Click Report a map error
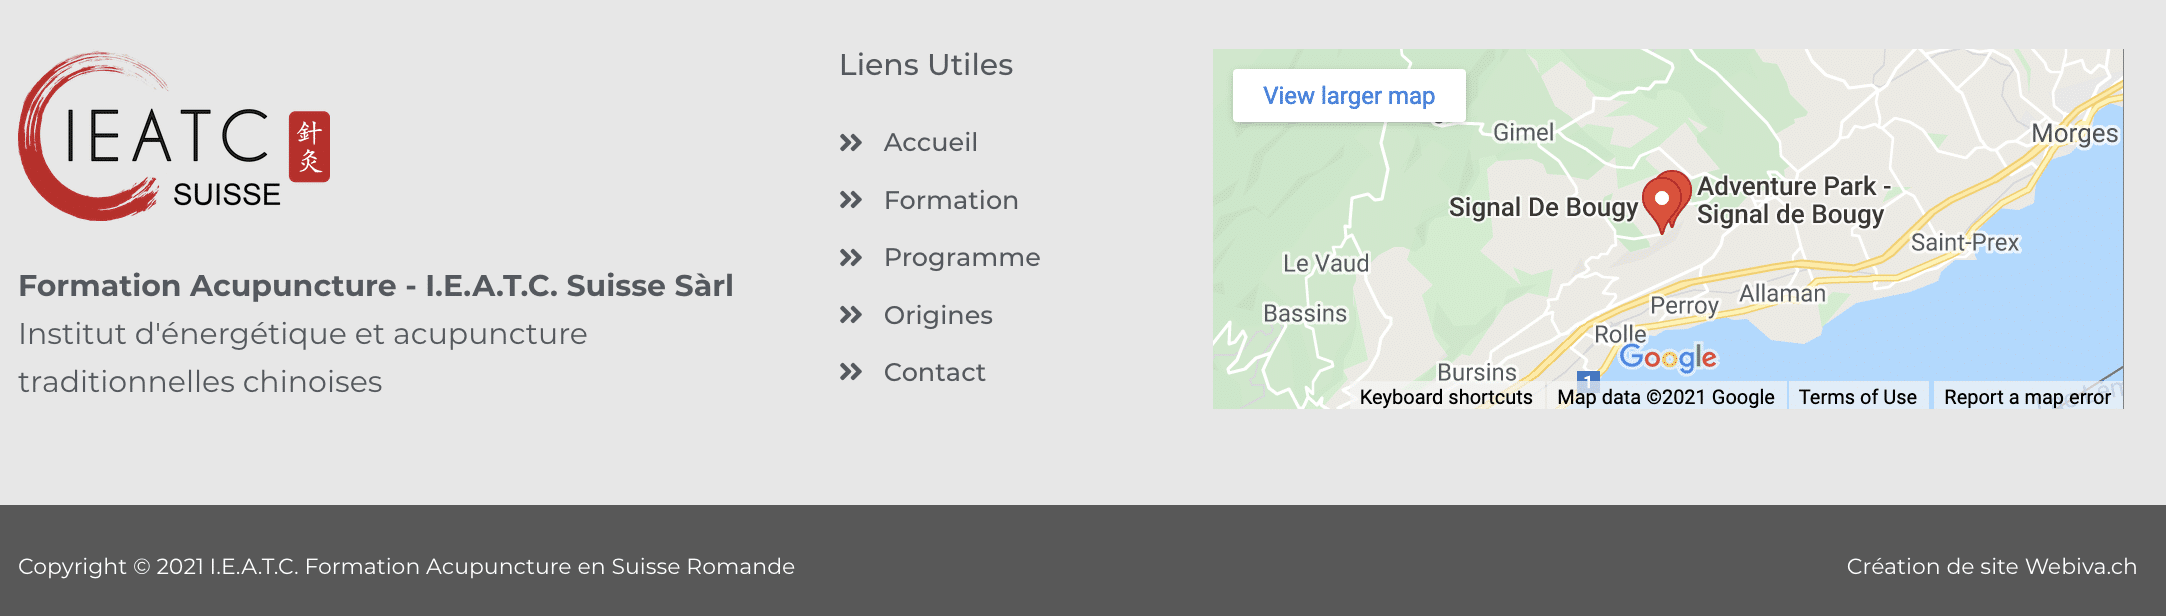2166x616 pixels. click(2026, 397)
